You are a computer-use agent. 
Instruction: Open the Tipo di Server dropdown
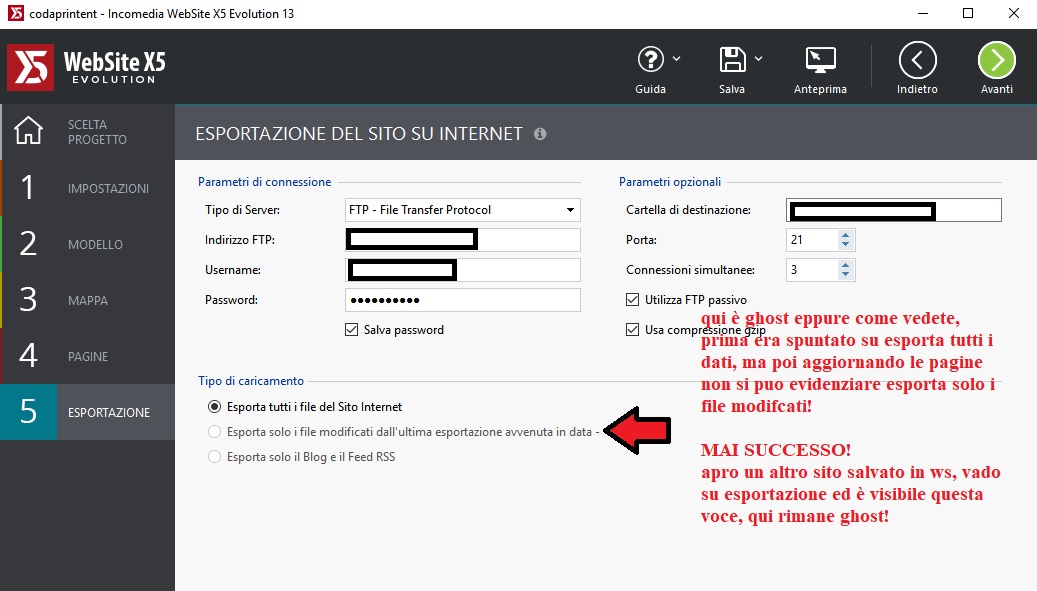pyautogui.click(x=463, y=210)
